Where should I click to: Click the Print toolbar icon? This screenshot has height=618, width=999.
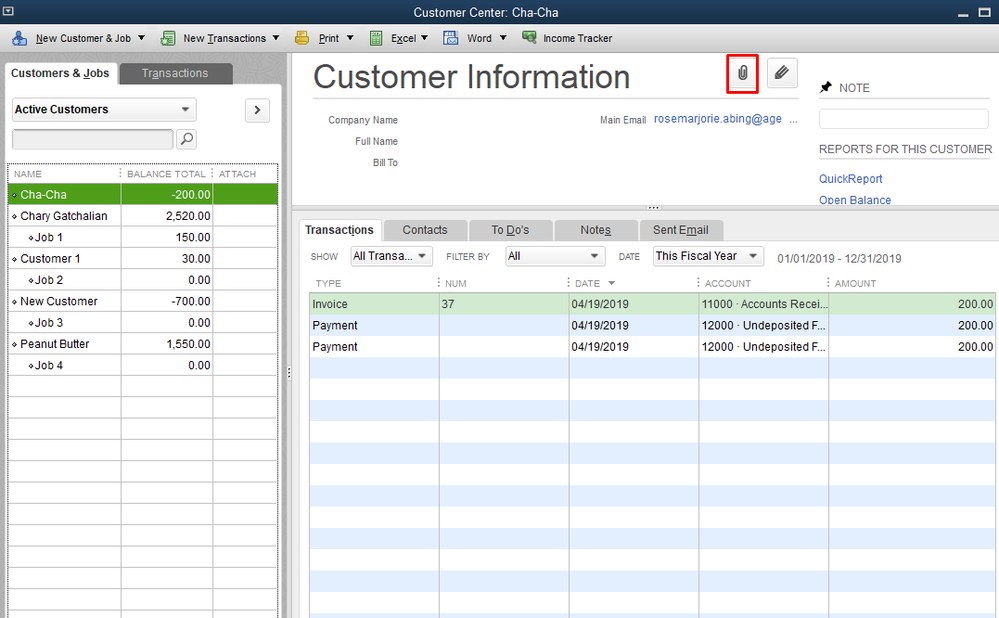[302, 38]
